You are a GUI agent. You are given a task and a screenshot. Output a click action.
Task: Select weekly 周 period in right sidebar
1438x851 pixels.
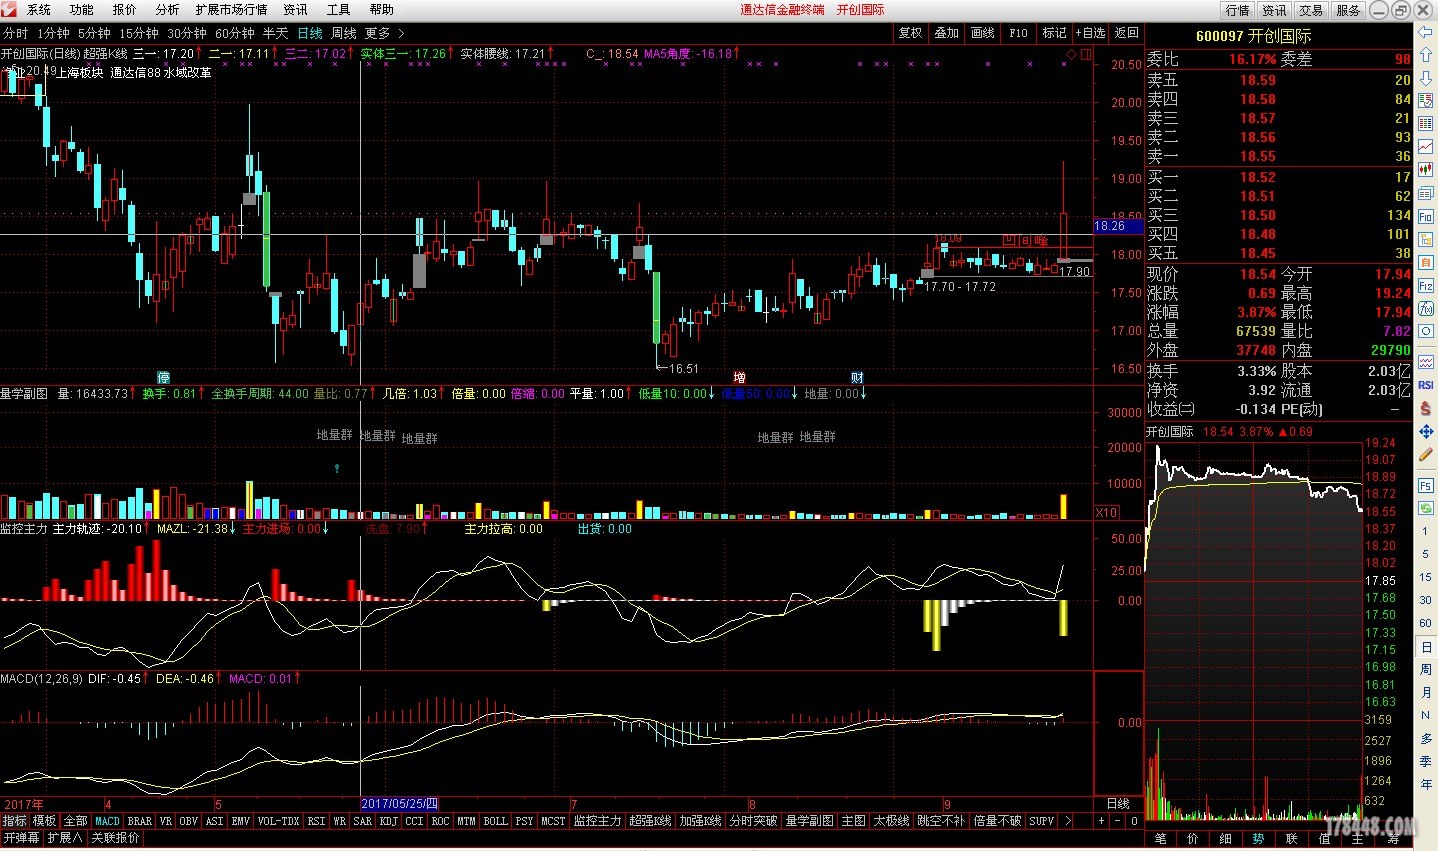point(1425,670)
